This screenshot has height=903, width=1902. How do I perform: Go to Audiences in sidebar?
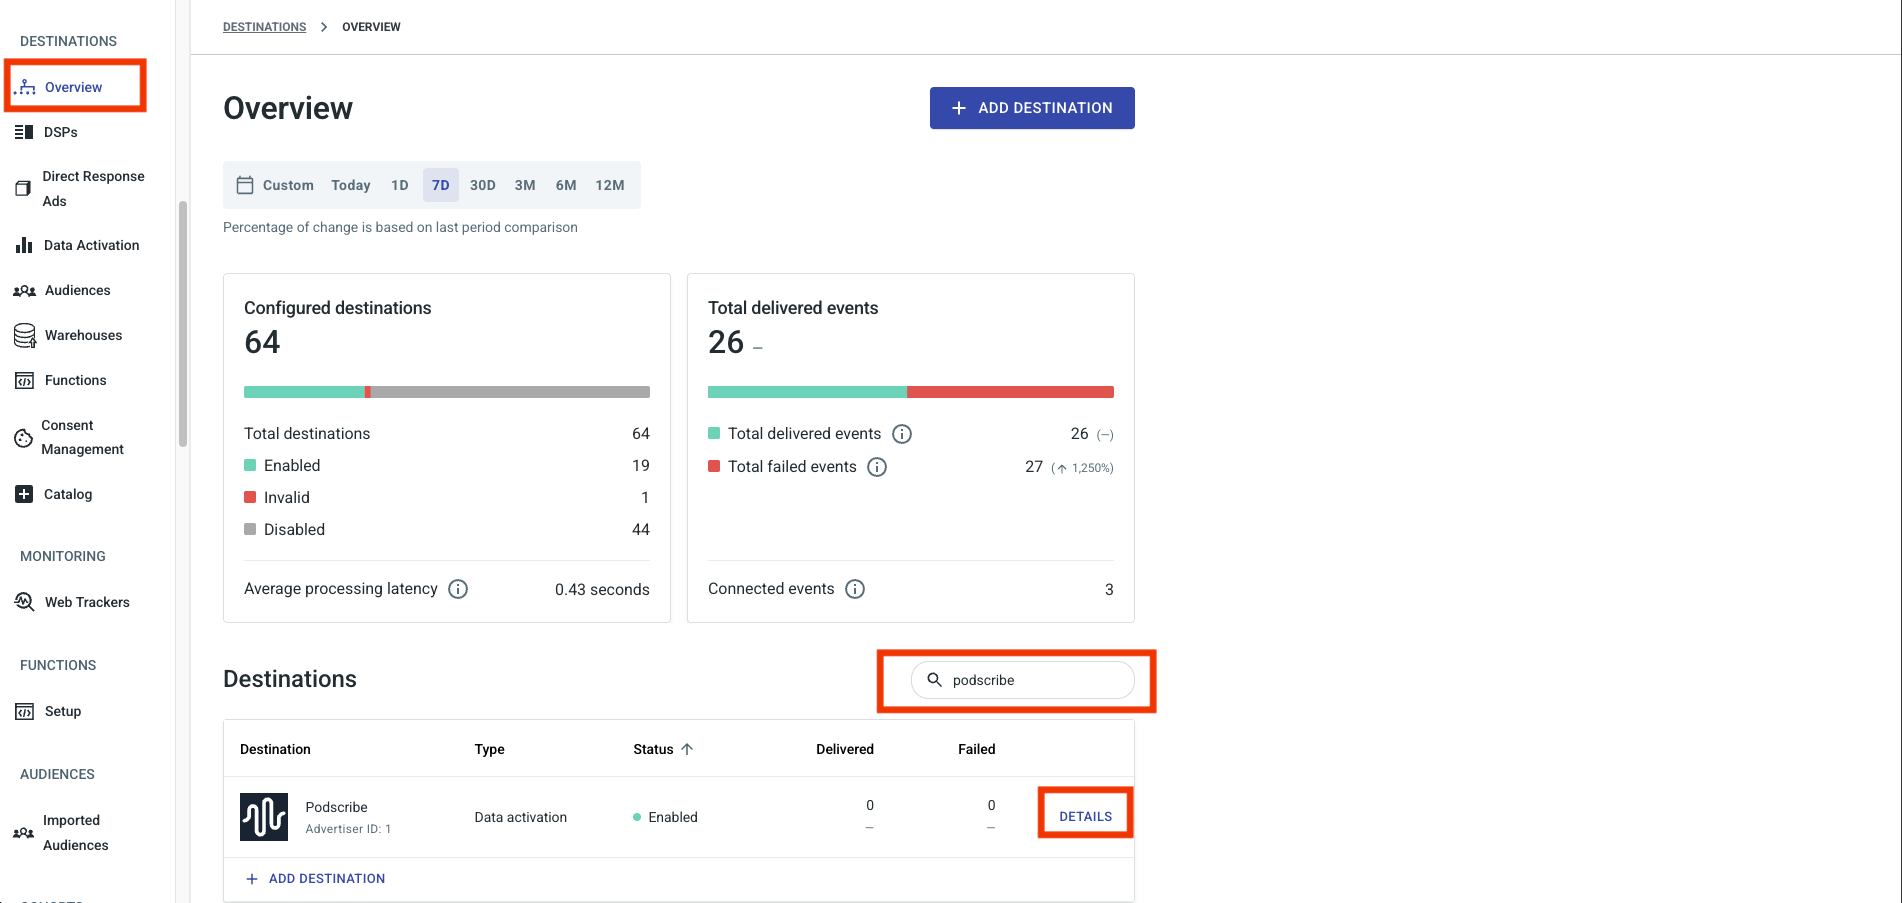tap(77, 290)
